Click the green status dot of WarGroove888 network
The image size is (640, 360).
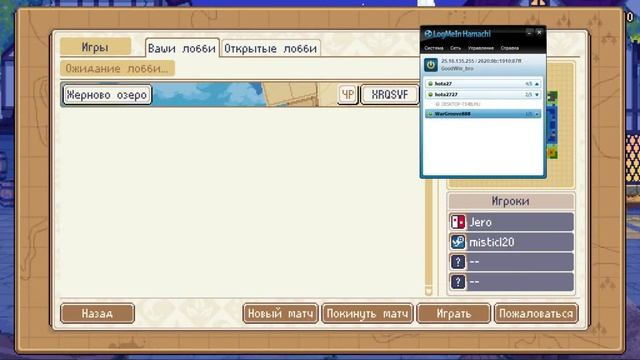(x=430, y=114)
